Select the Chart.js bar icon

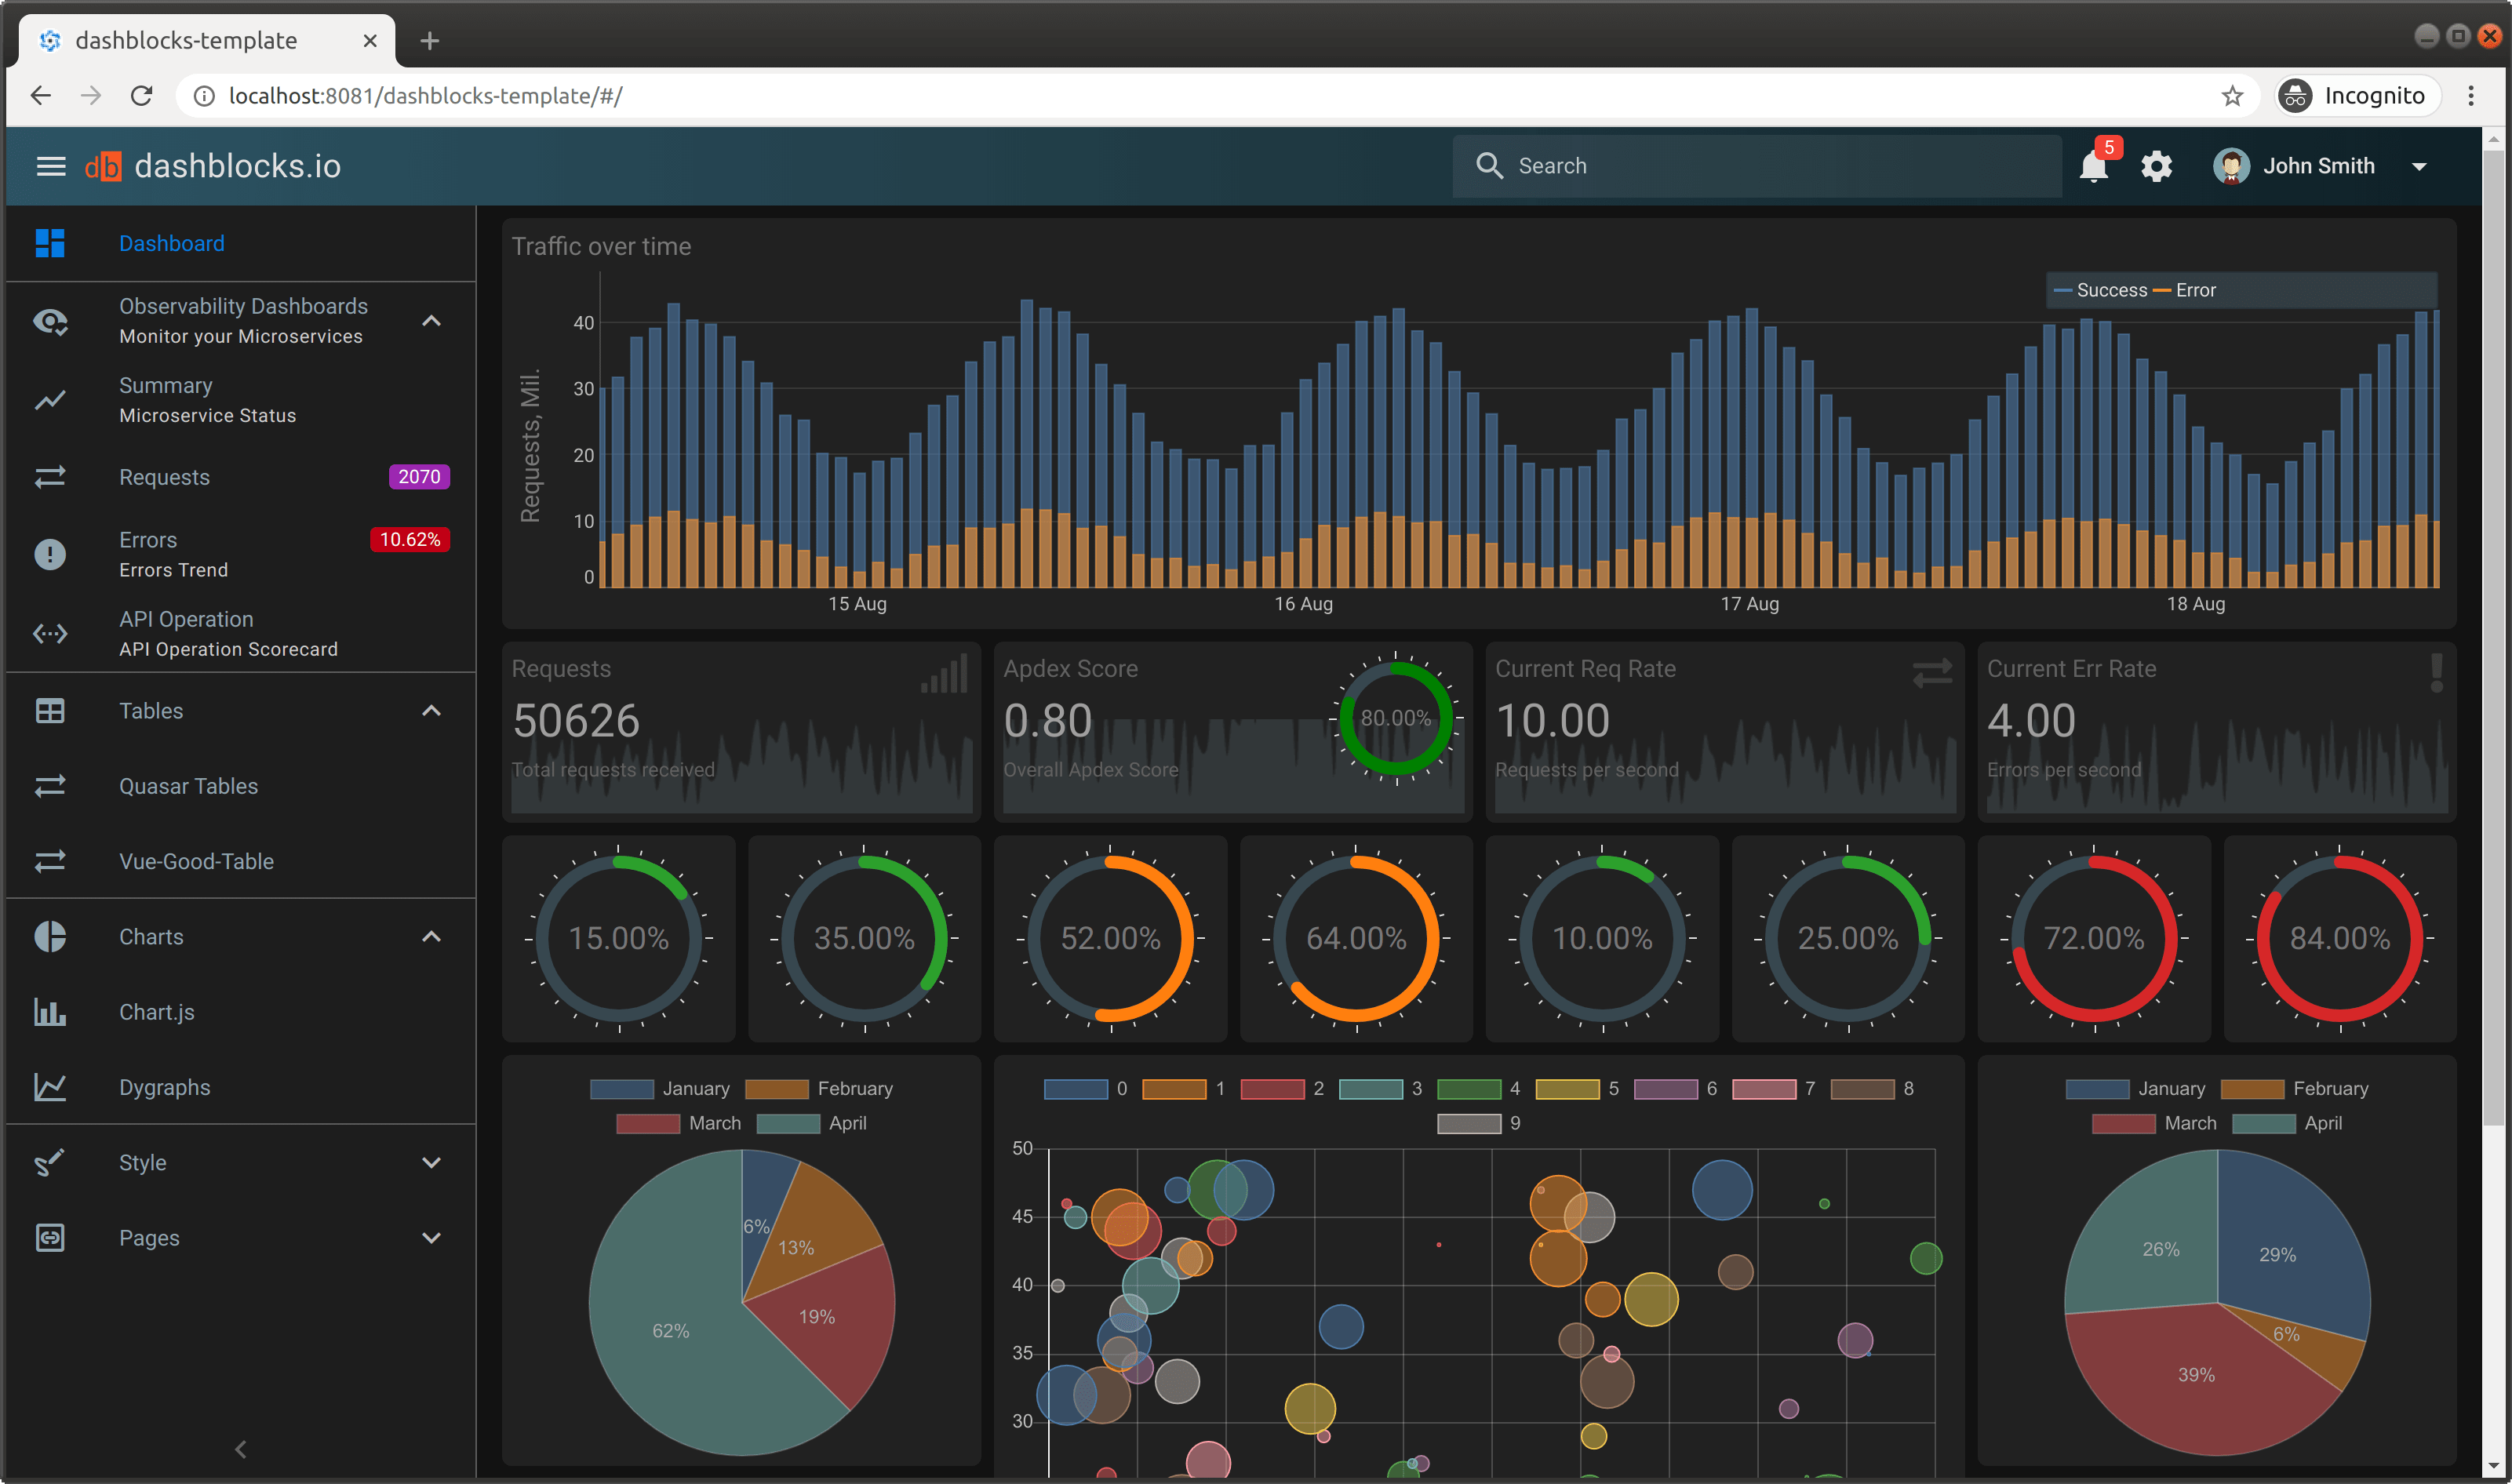50,1011
